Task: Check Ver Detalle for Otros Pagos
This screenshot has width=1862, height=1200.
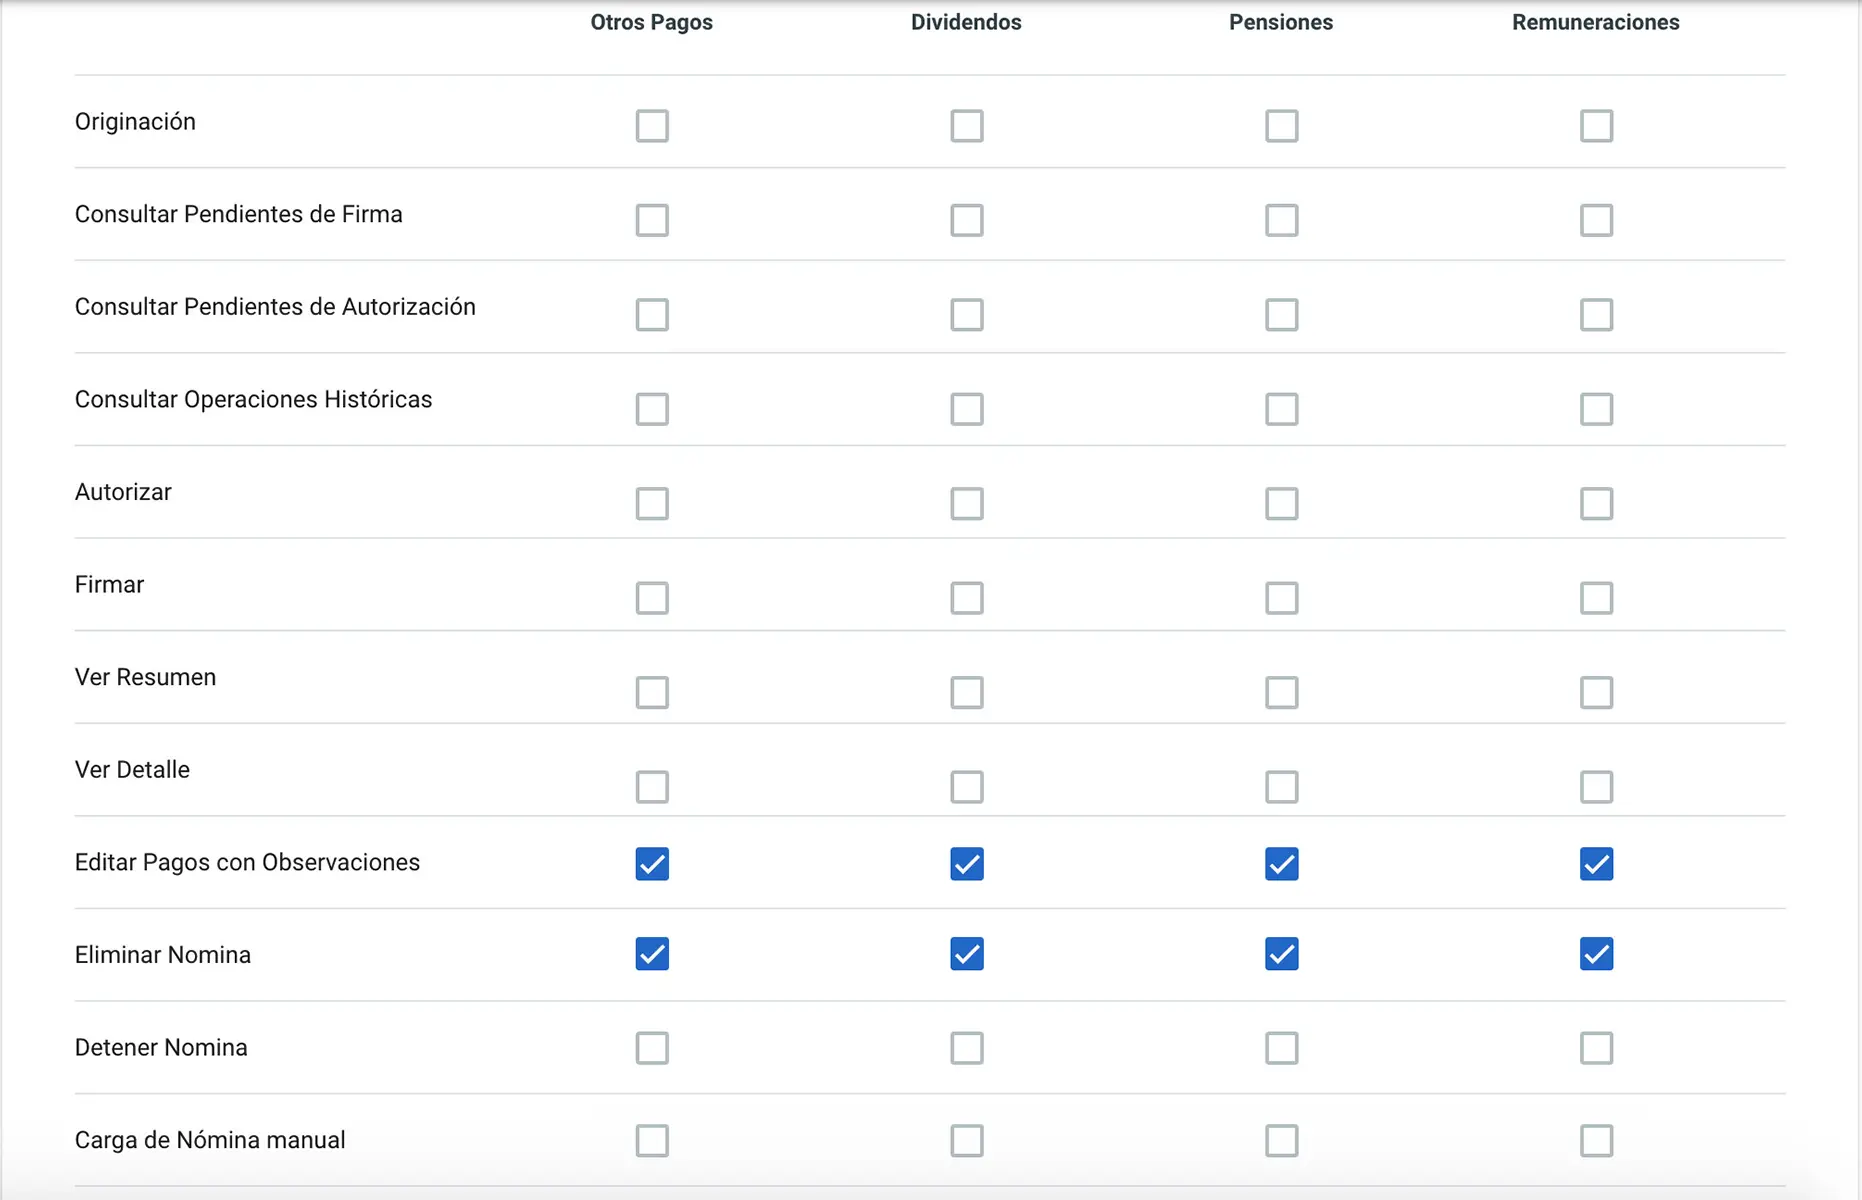Action: tap(652, 787)
